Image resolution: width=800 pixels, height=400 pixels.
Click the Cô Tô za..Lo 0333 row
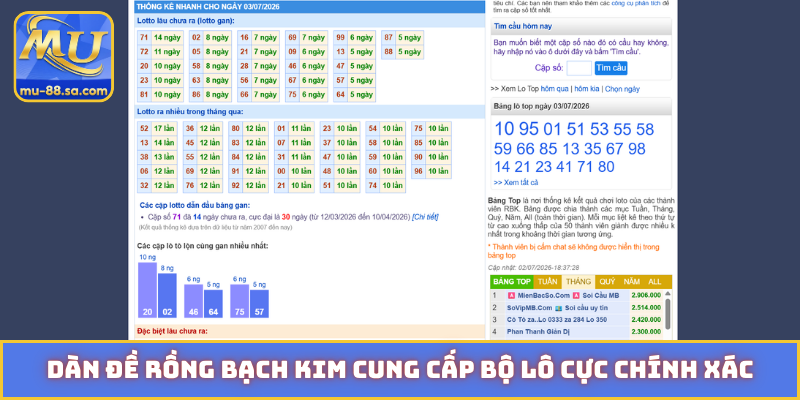(x=577, y=320)
